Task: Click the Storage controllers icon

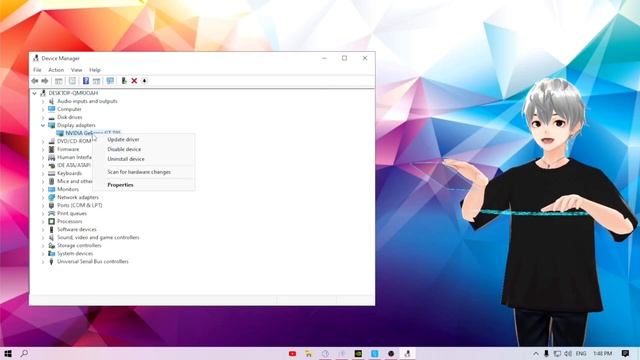Action: [x=51, y=246]
